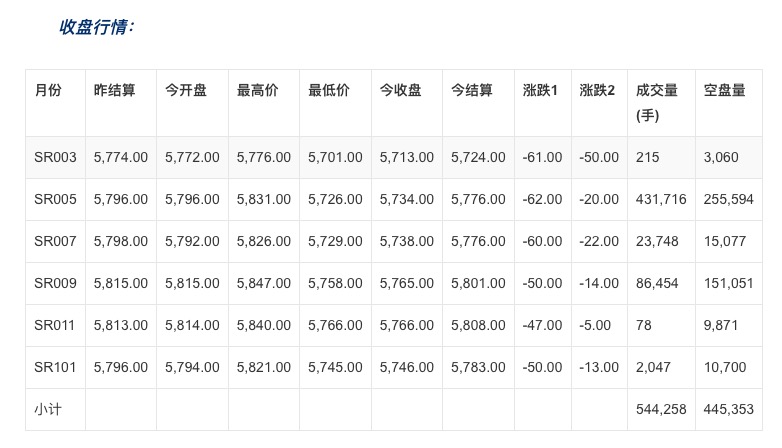Click the 最低价 column header
Viewport: 782px width, 448px height.
click(329, 91)
